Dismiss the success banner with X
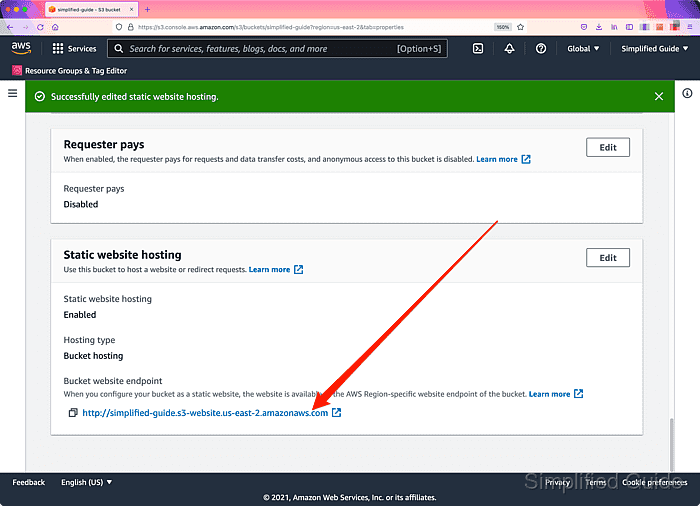Viewport: 700px width, 506px height. 658,96
